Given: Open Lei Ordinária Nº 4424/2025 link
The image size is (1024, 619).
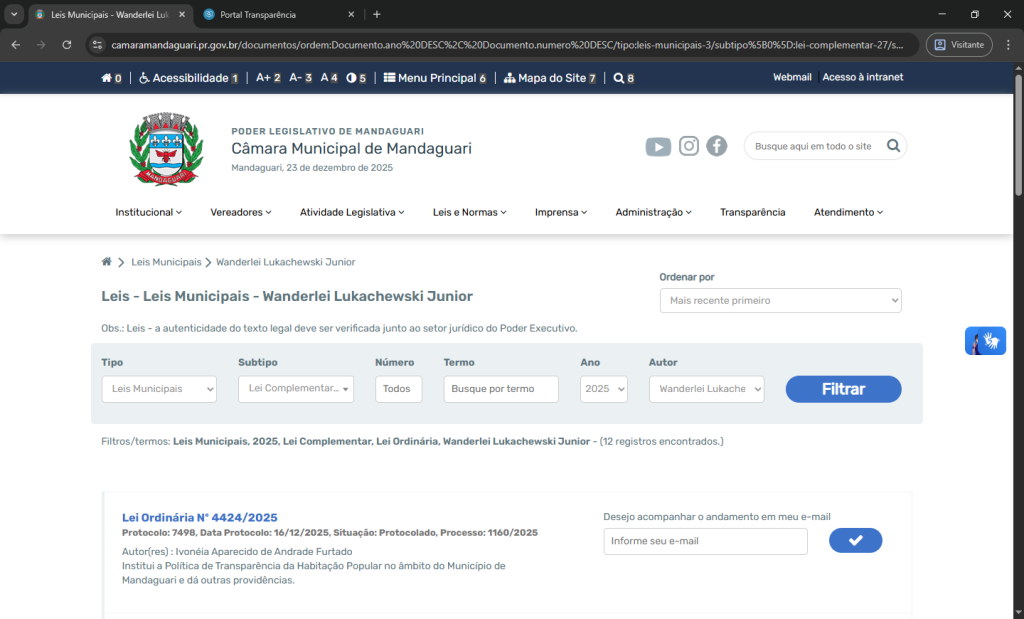Looking at the screenshot, I should pyautogui.click(x=200, y=517).
